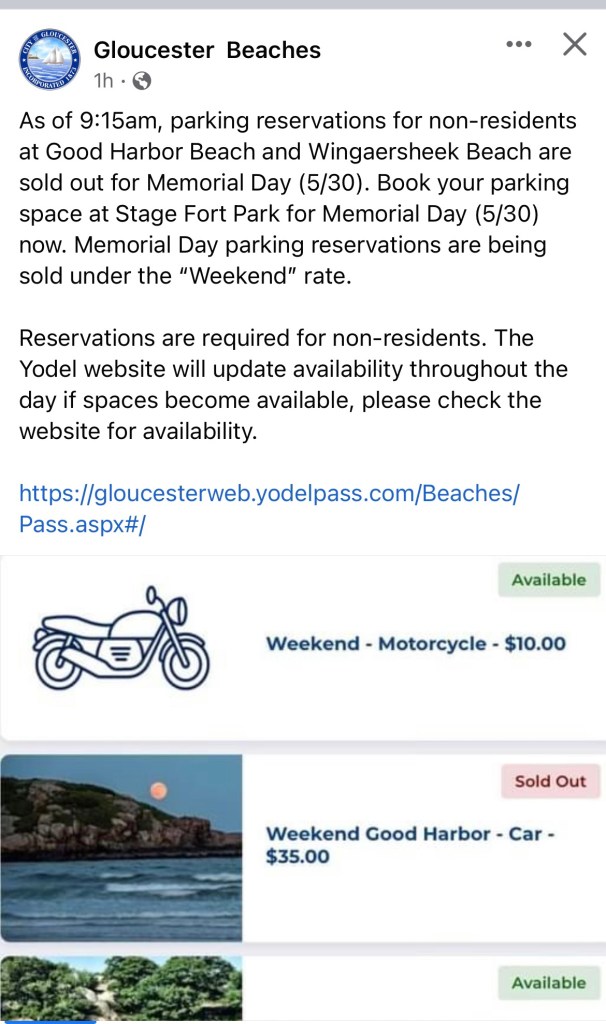This screenshot has width=606, height=1024.
Task: Tap the three-dot post options menu
Action: (519, 45)
